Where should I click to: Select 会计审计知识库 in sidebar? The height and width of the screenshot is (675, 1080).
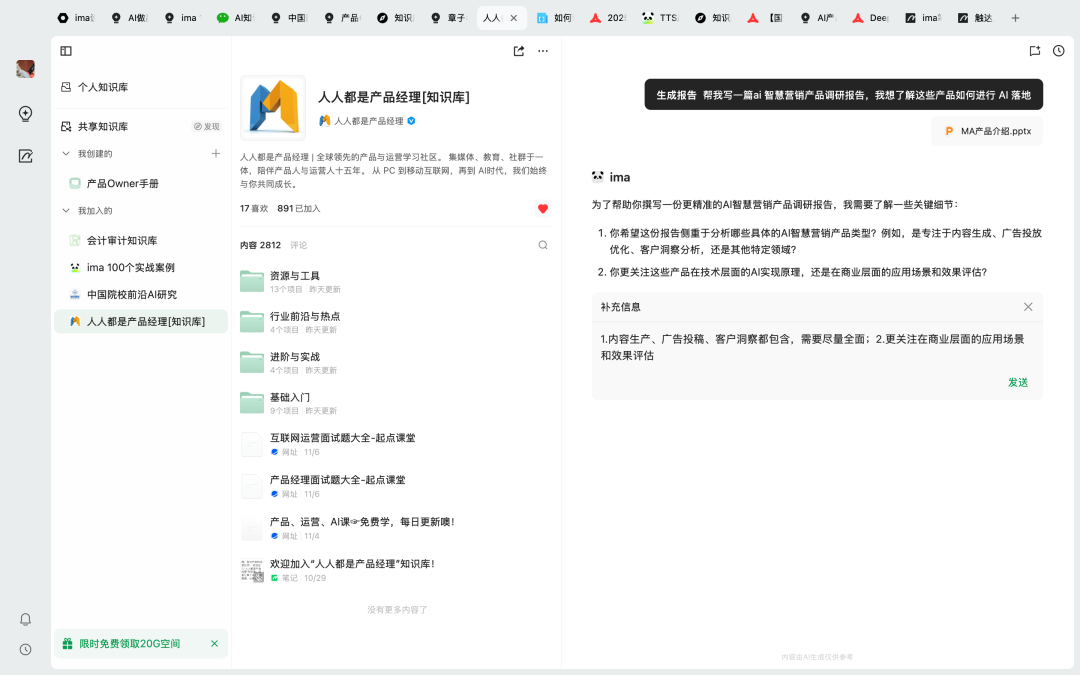point(121,241)
